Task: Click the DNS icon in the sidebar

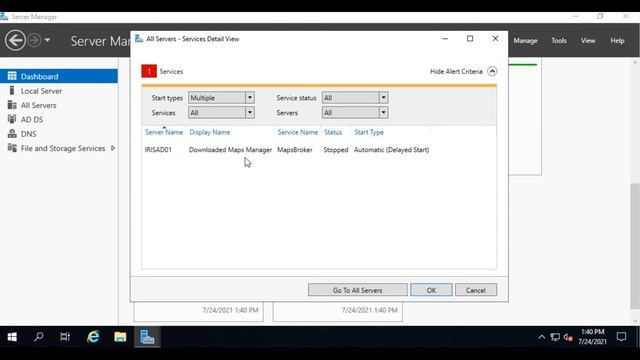Action: tap(12, 133)
